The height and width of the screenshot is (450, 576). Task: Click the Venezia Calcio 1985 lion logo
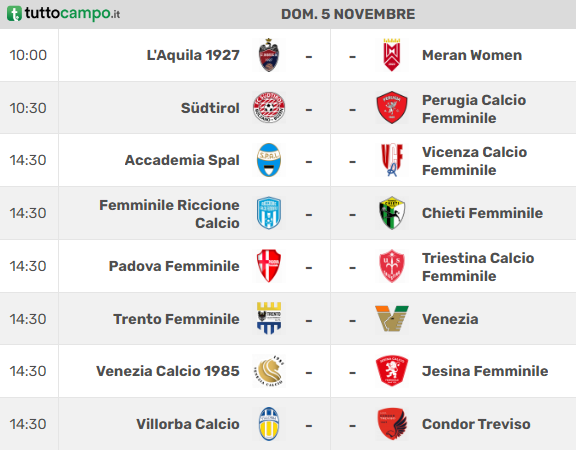[269, 371]
